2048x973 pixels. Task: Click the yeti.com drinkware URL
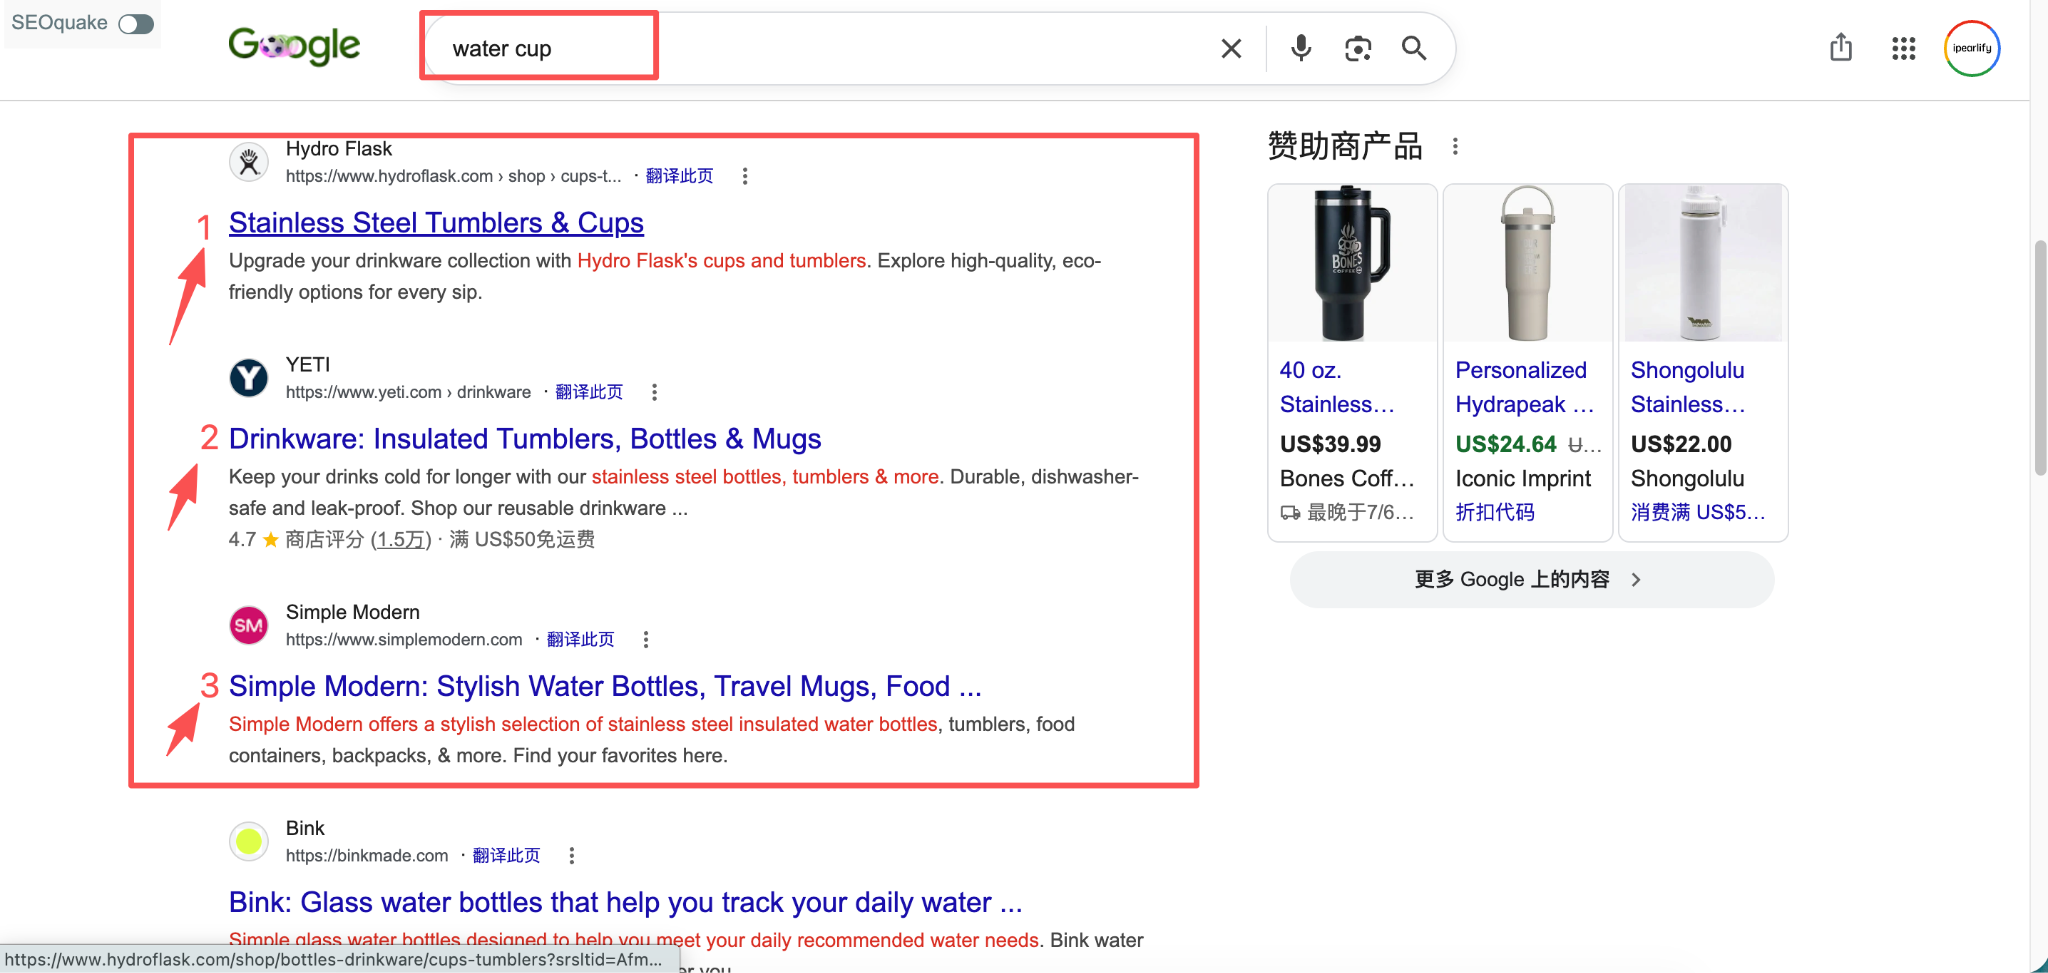408,392
